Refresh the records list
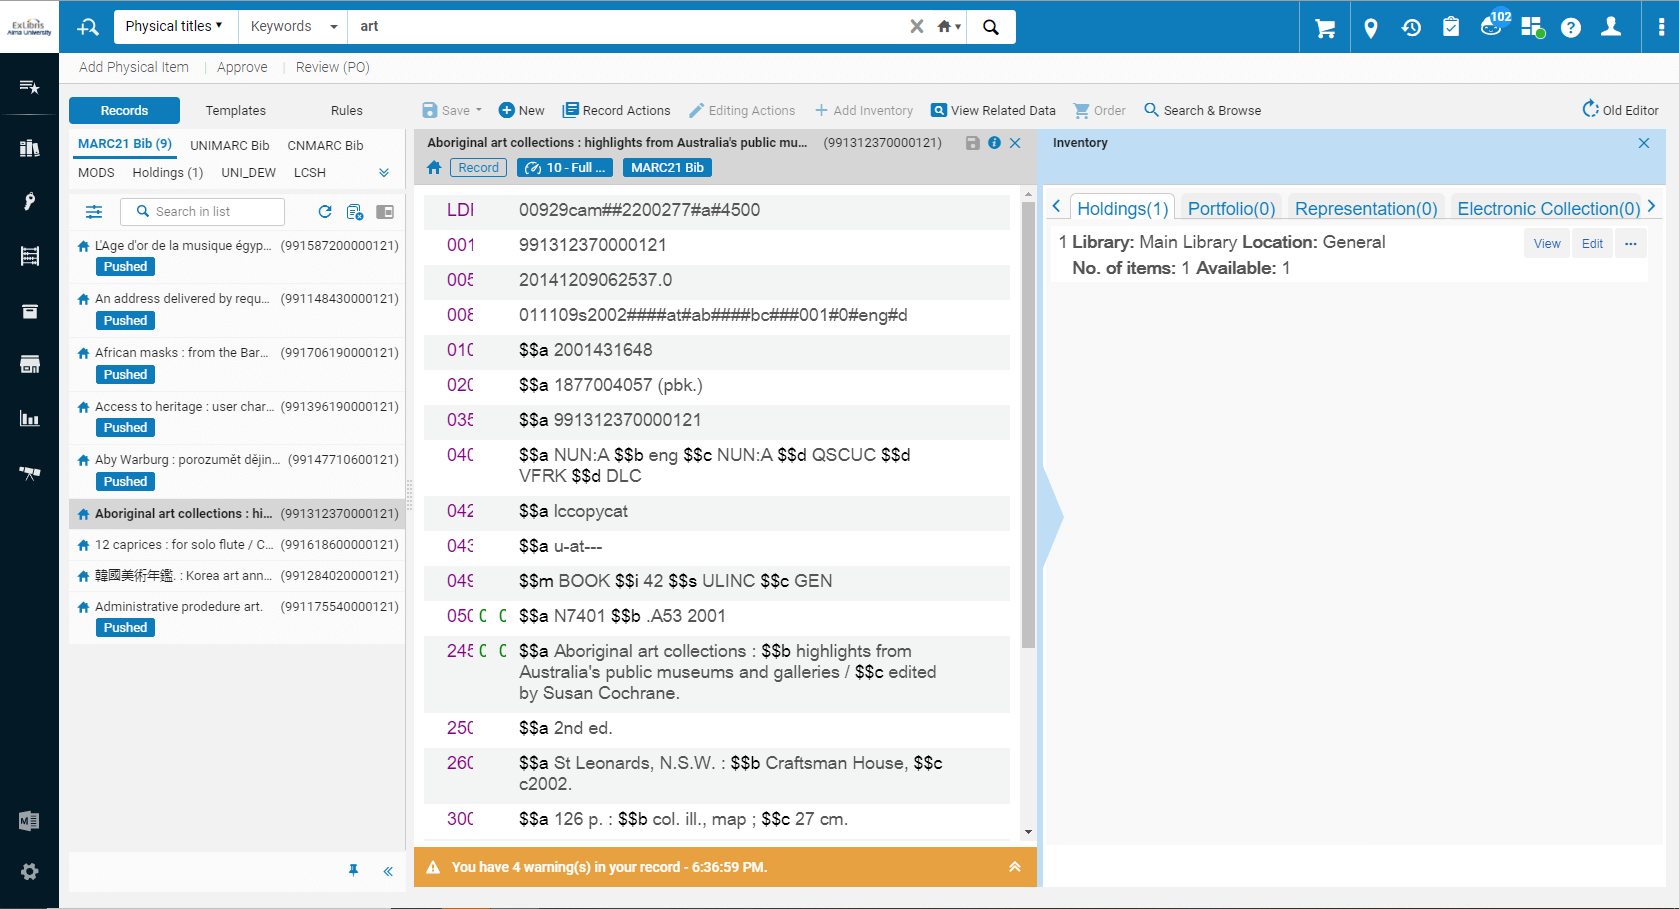The height and width of the screenshot is (909, 1679). point(325,212)
